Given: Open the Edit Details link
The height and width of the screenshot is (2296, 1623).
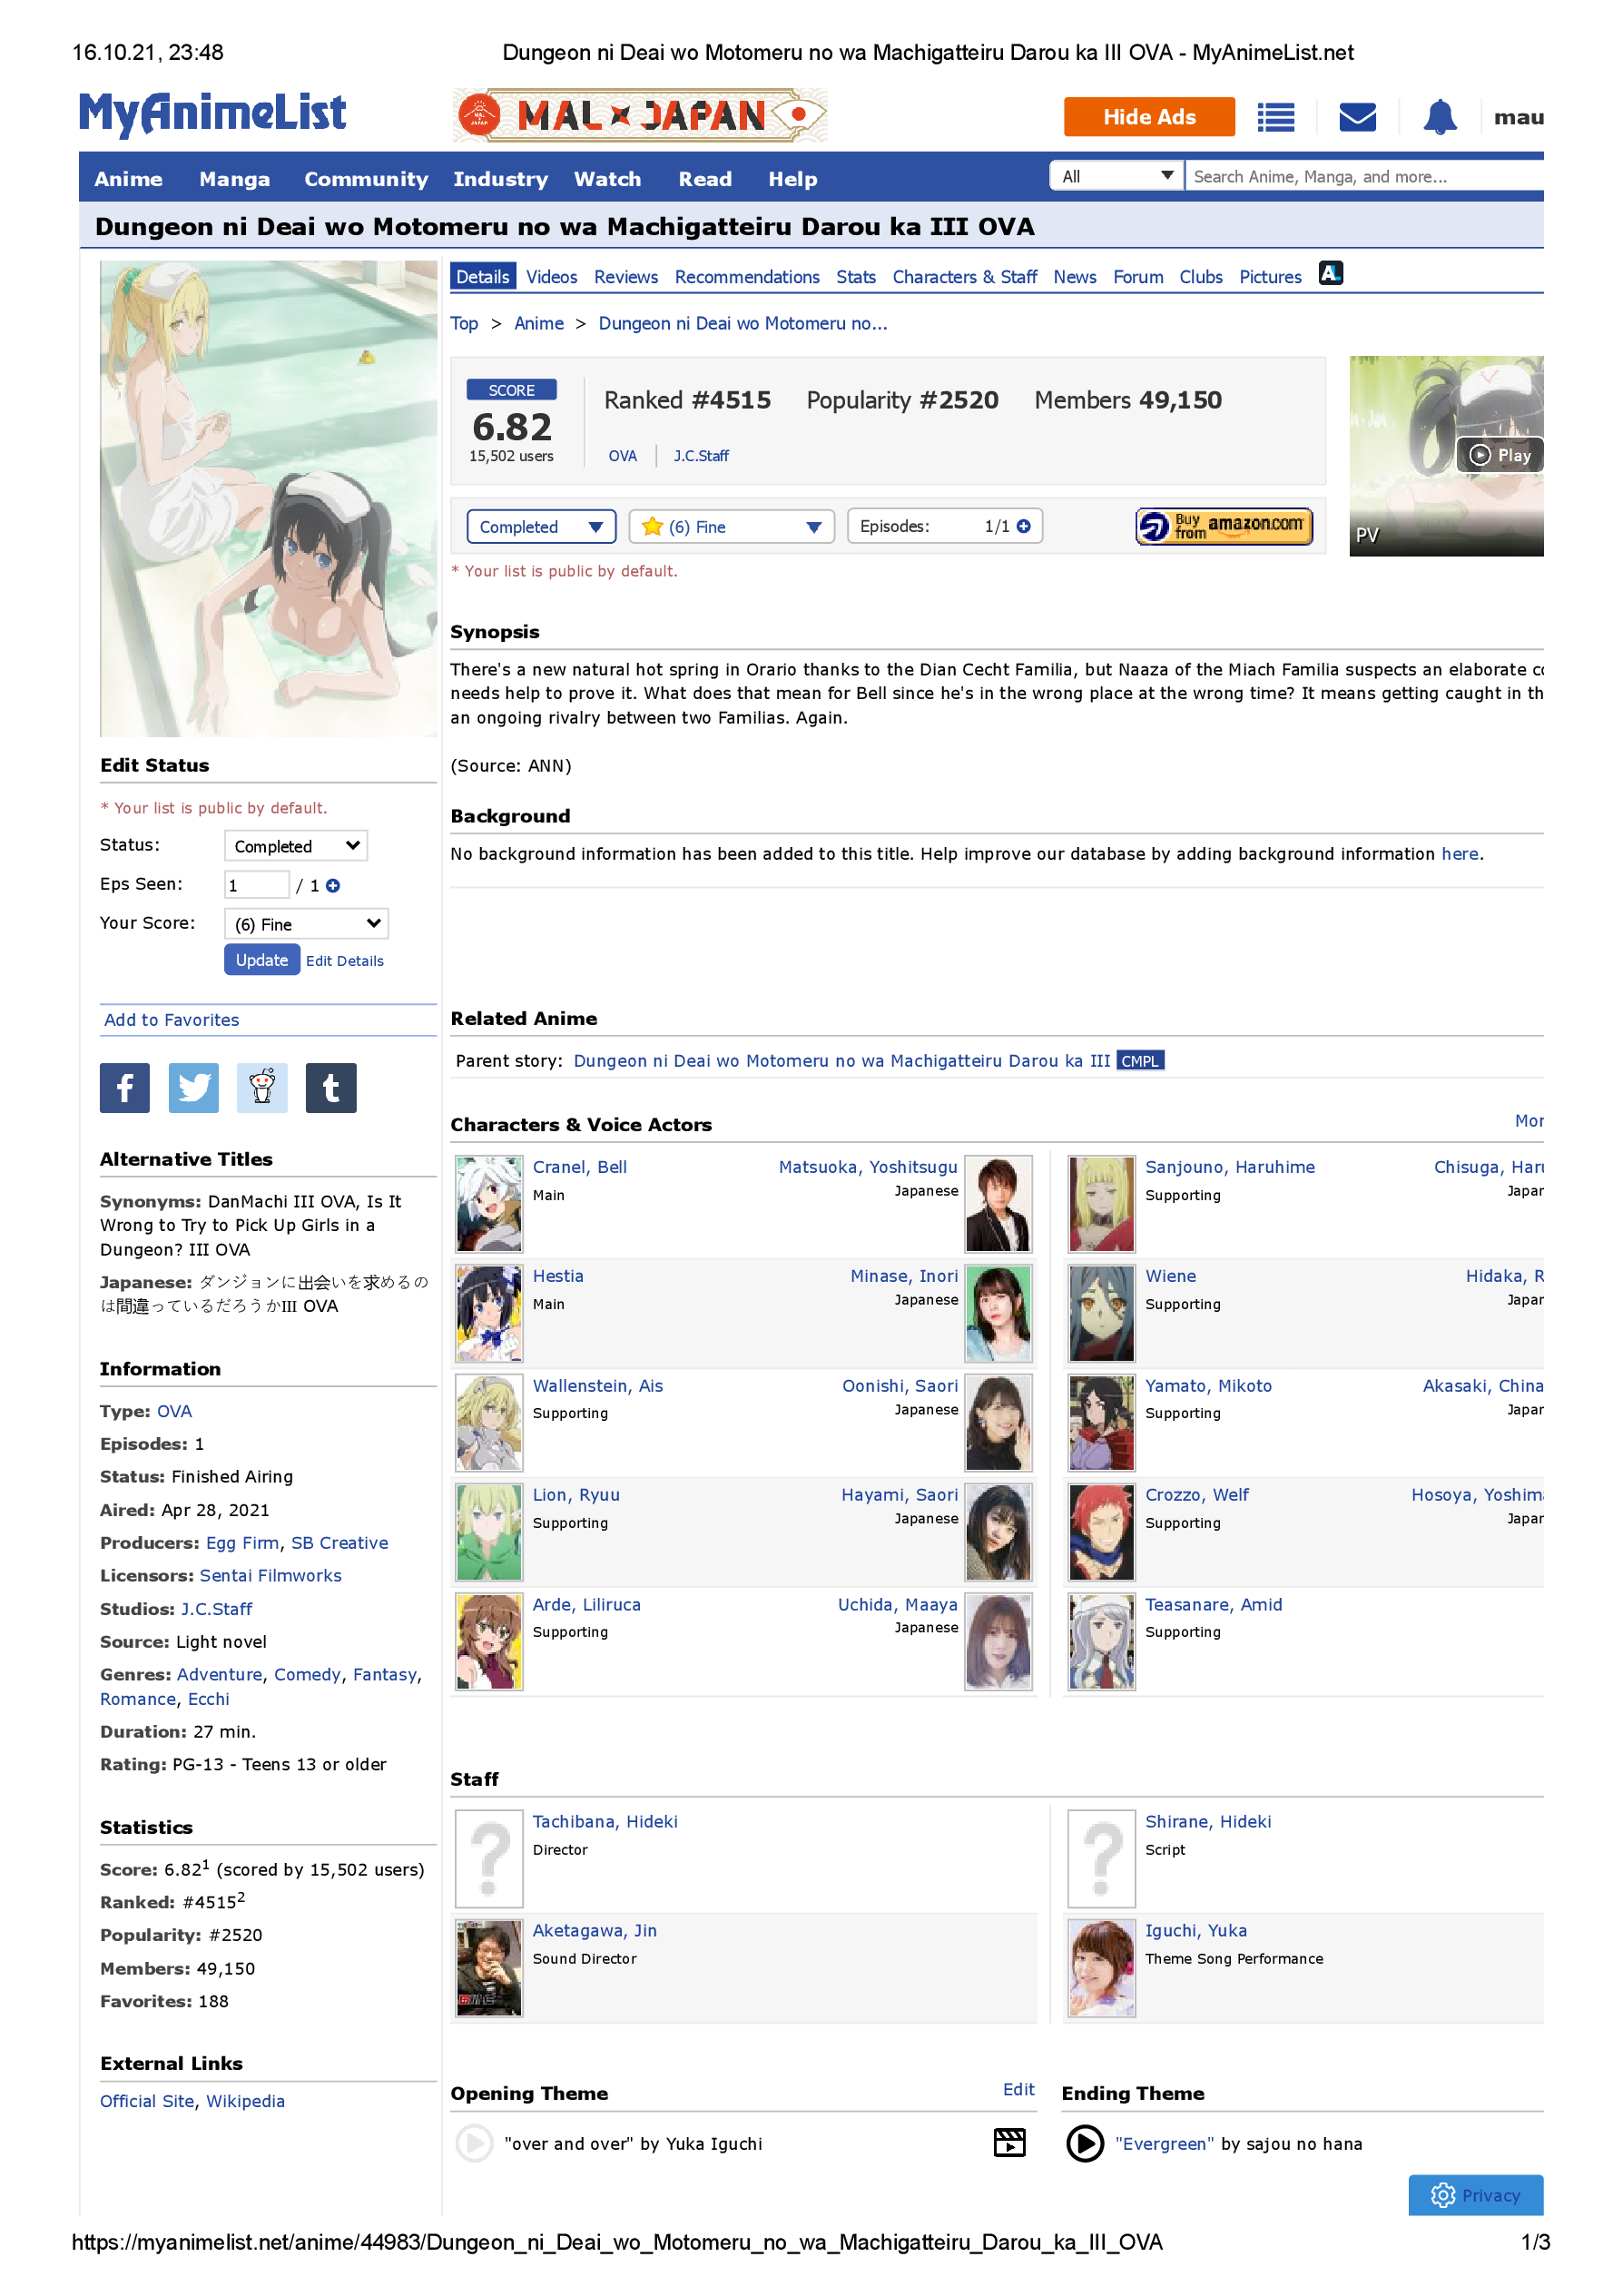Looking at the screenshot, I should tap(345, 961).
